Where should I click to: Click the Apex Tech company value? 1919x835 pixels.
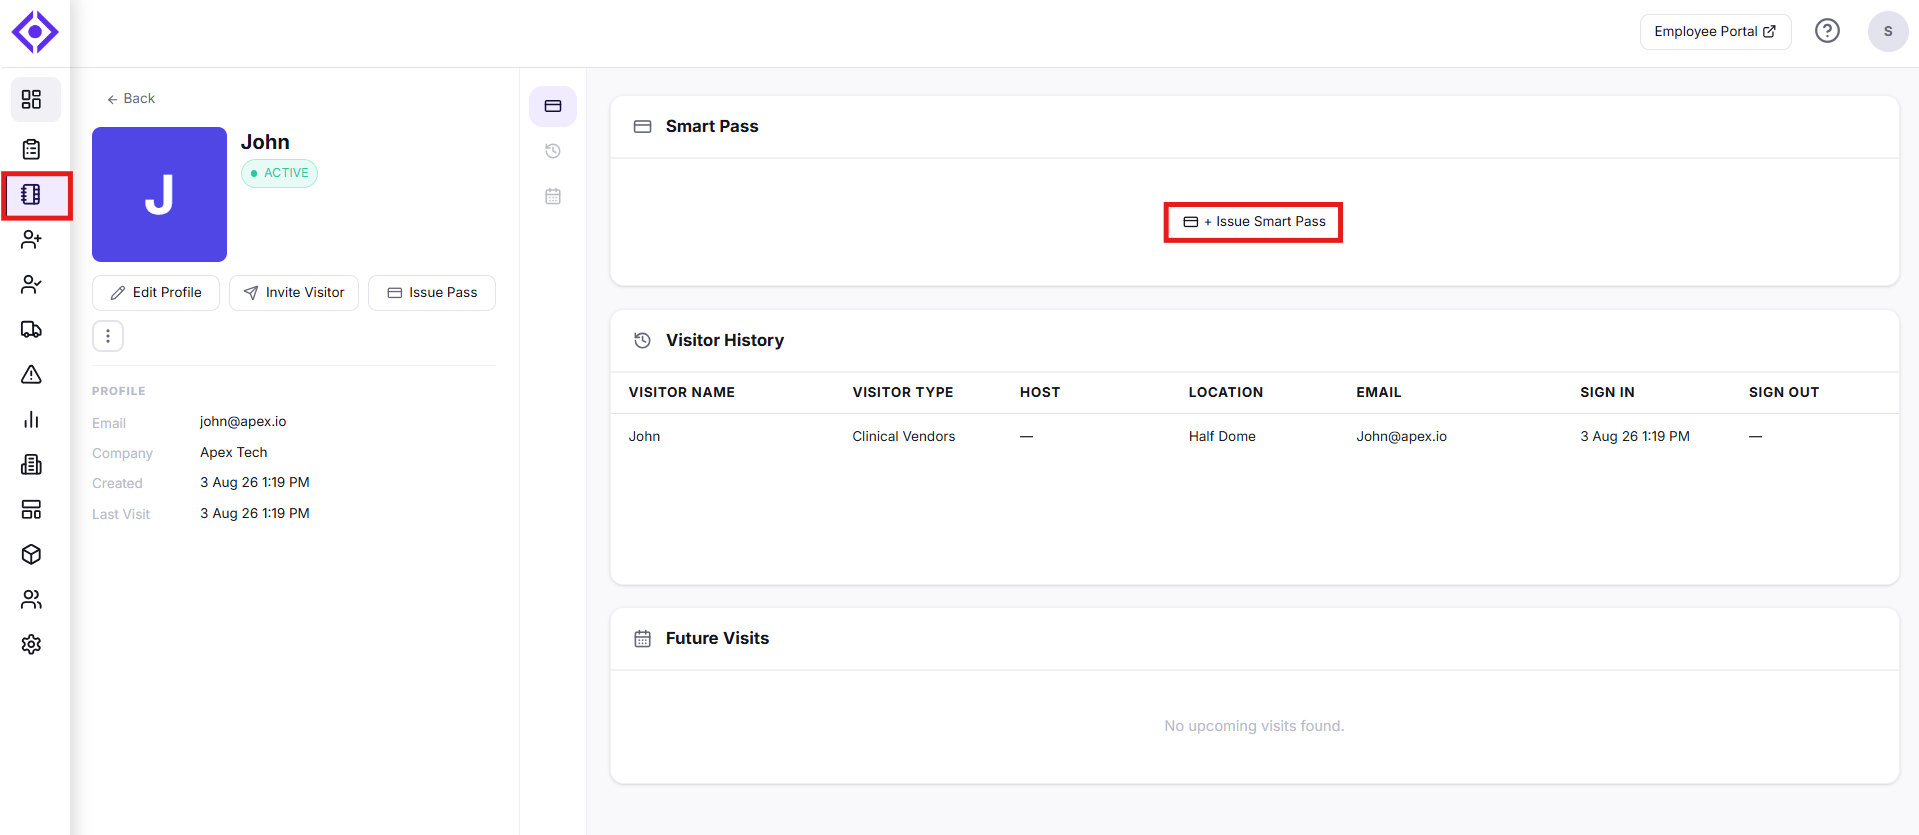click(x=234, y=453)
